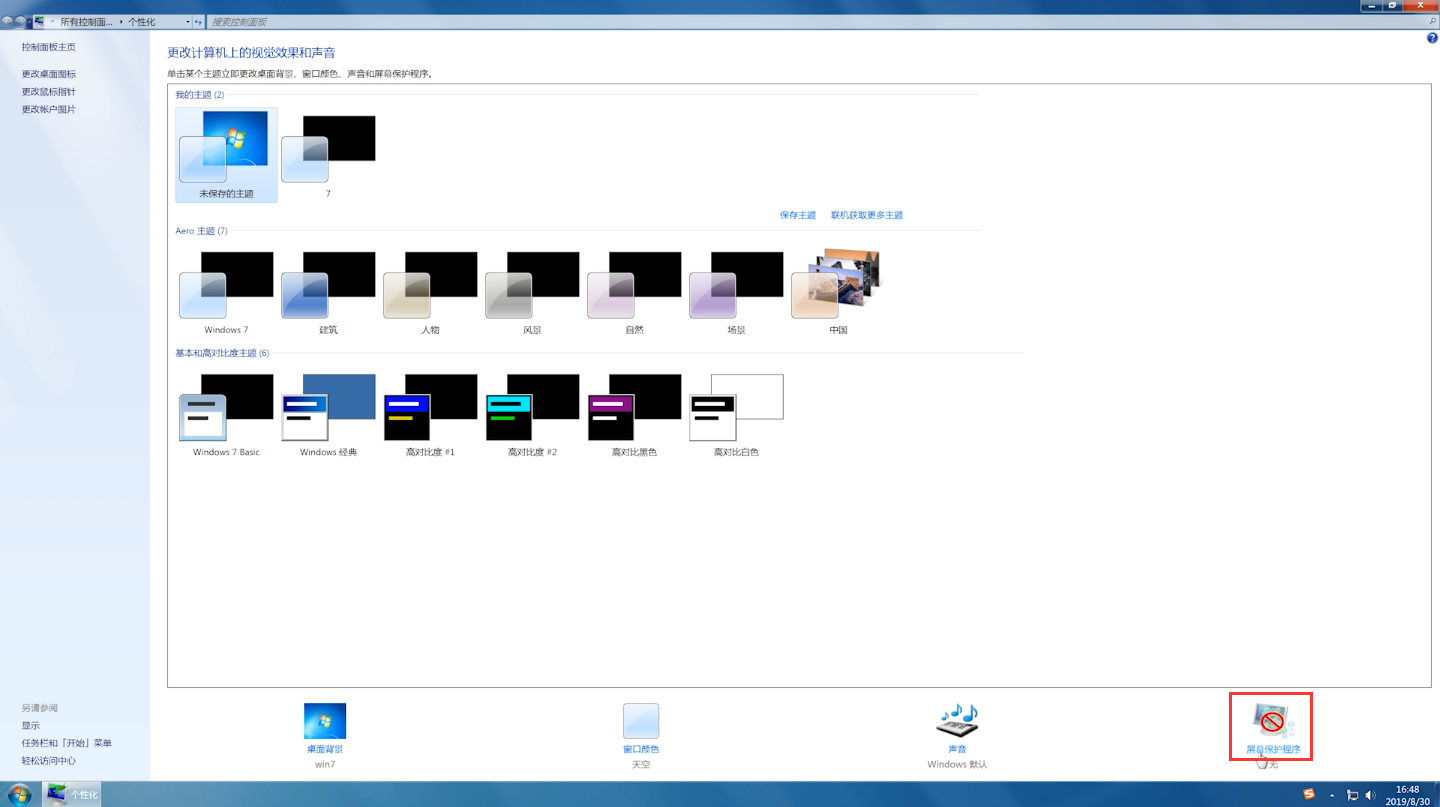1440x807 pixels.
Task: Click the Sogou input method tray icon
Action: tap(1309, 795)
